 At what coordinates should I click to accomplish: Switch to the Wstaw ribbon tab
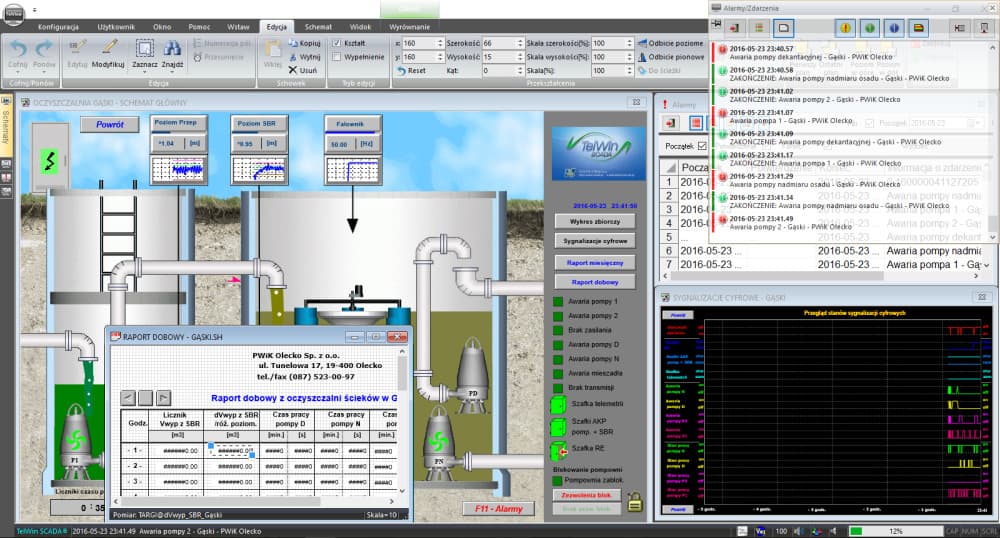(x=238, y=27)
